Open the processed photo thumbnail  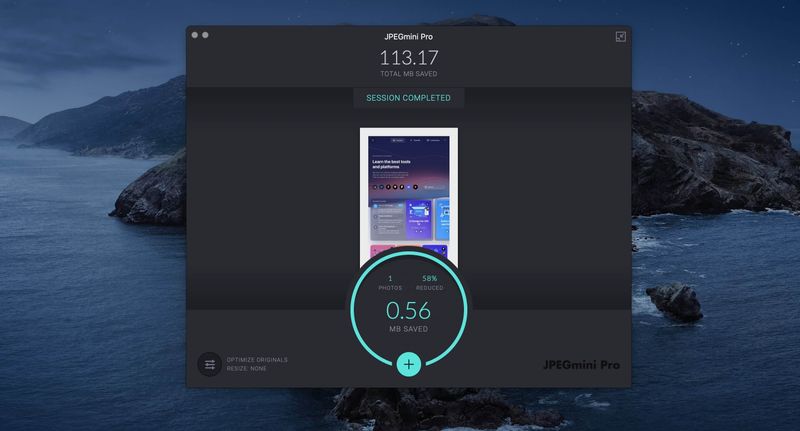pyautogui.click(x=409, y=197)
